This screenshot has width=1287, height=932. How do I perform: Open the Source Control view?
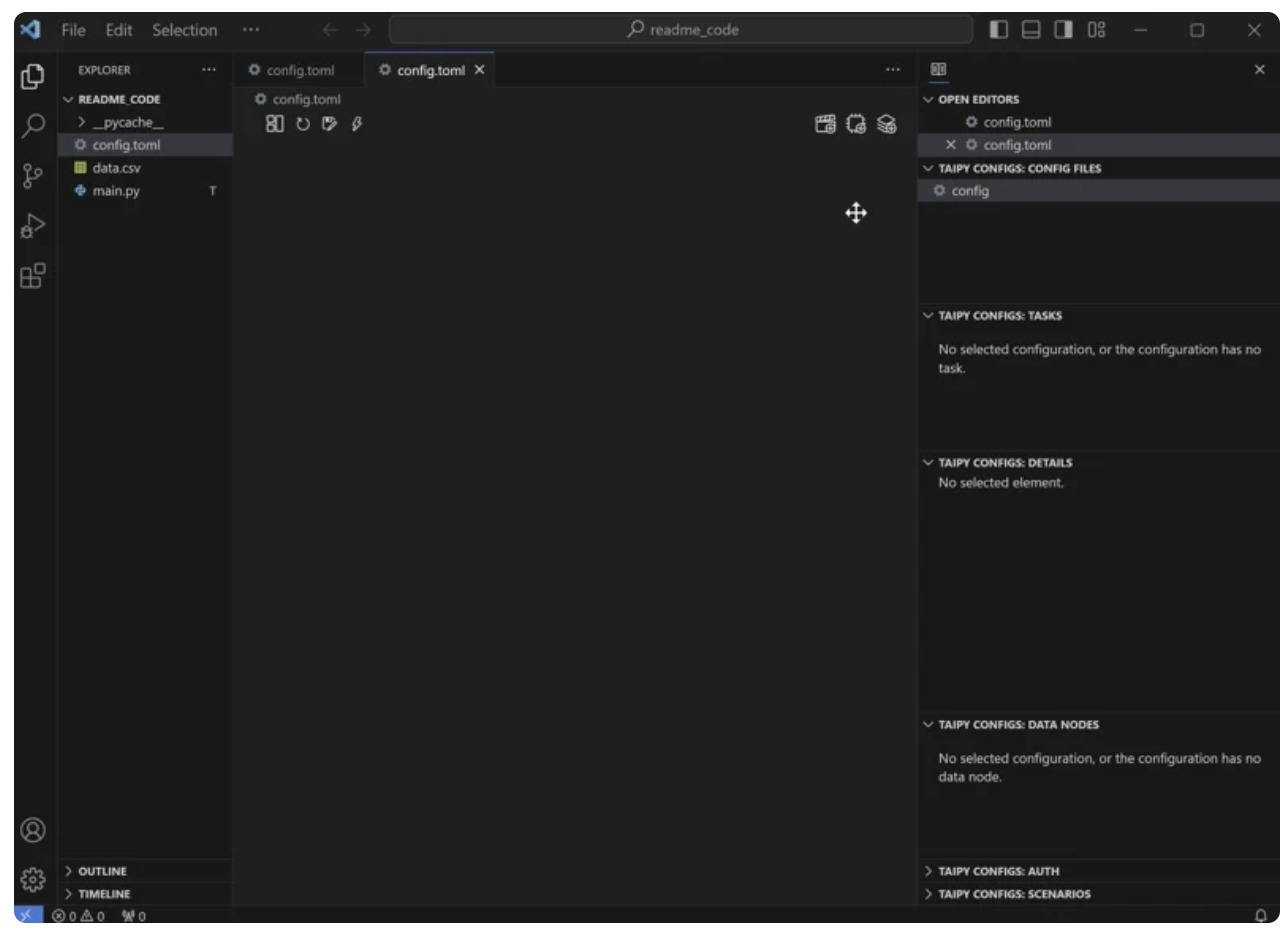pos(34,177)
